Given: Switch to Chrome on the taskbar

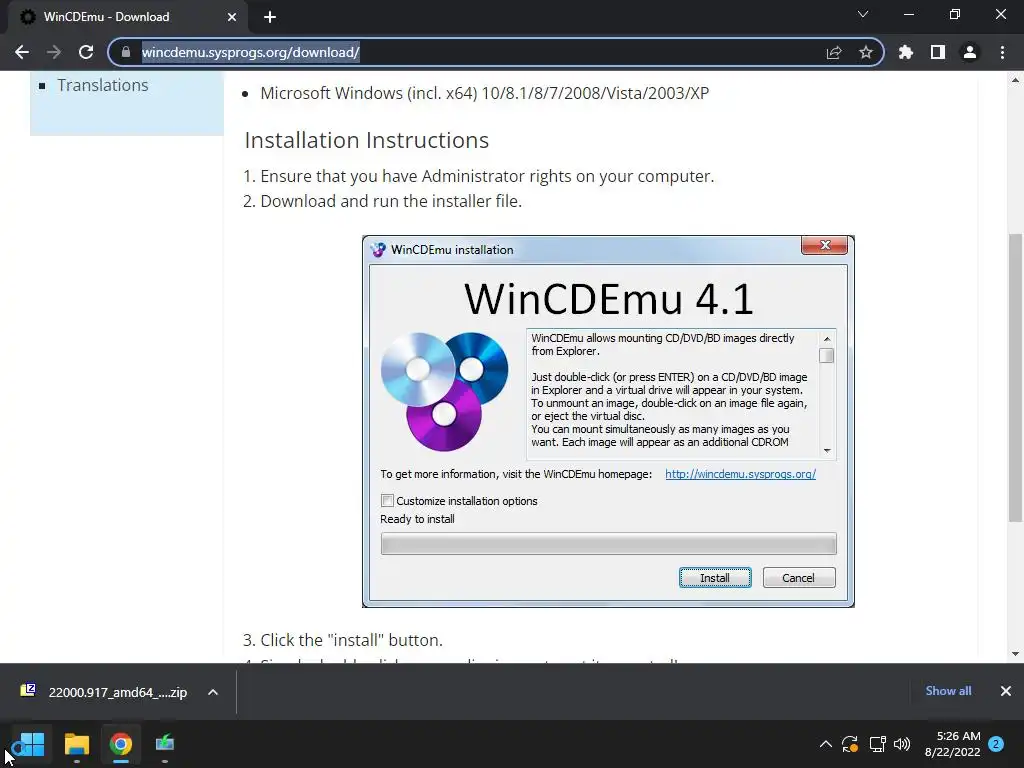Looking at the screenshot, I should pyautogui.click(x=121, y=744).
